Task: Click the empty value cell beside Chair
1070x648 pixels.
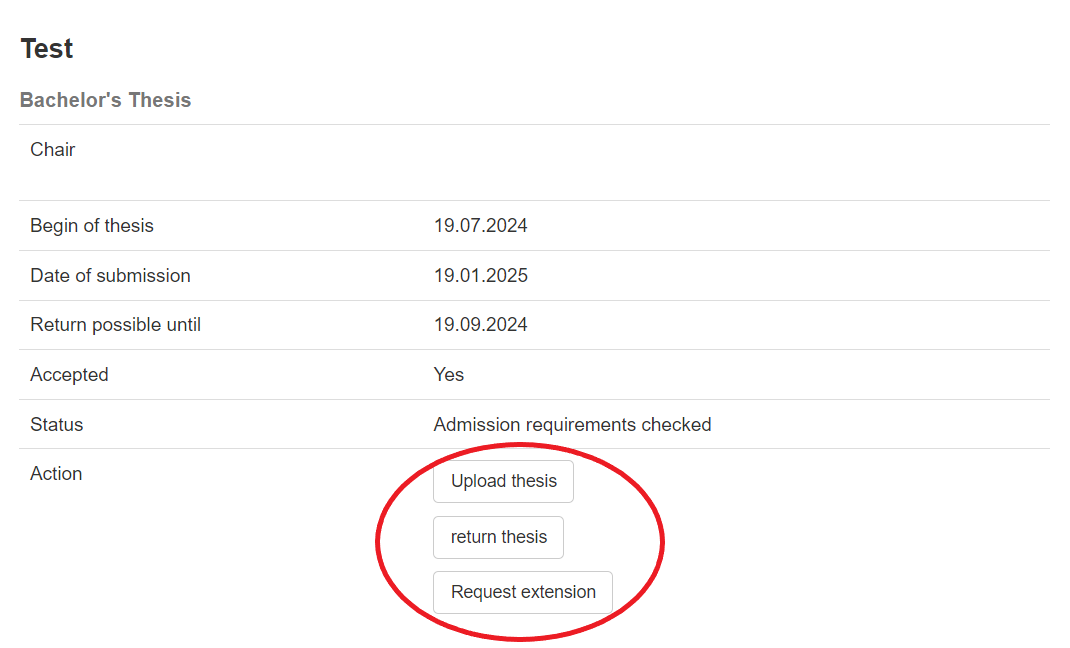Action: click(x=700, y=162)
